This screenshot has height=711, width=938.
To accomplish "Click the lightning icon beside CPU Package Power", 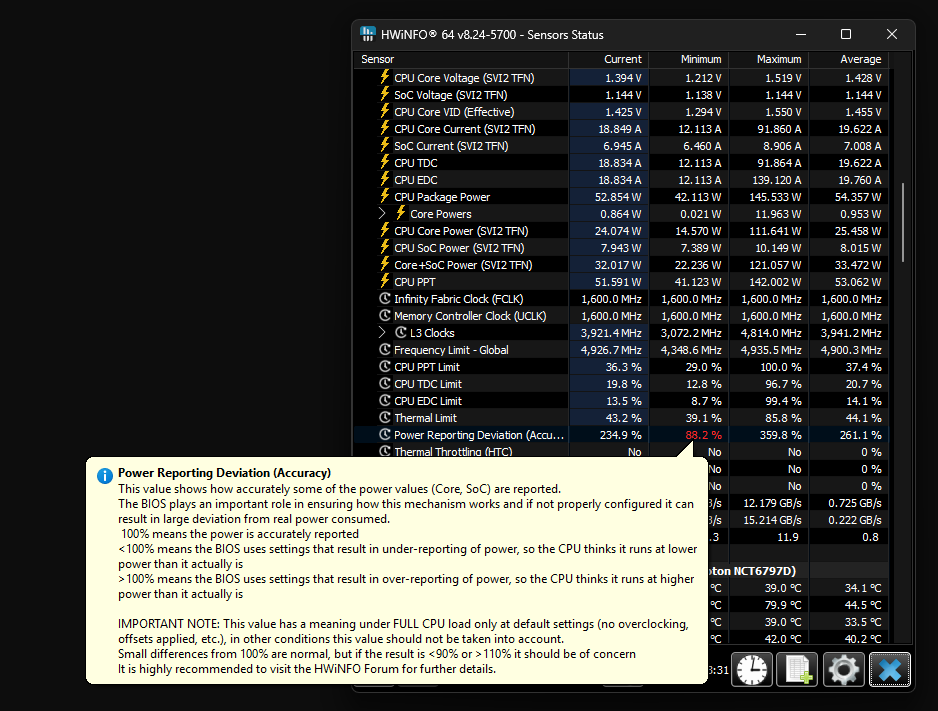I will click(385, 197).
